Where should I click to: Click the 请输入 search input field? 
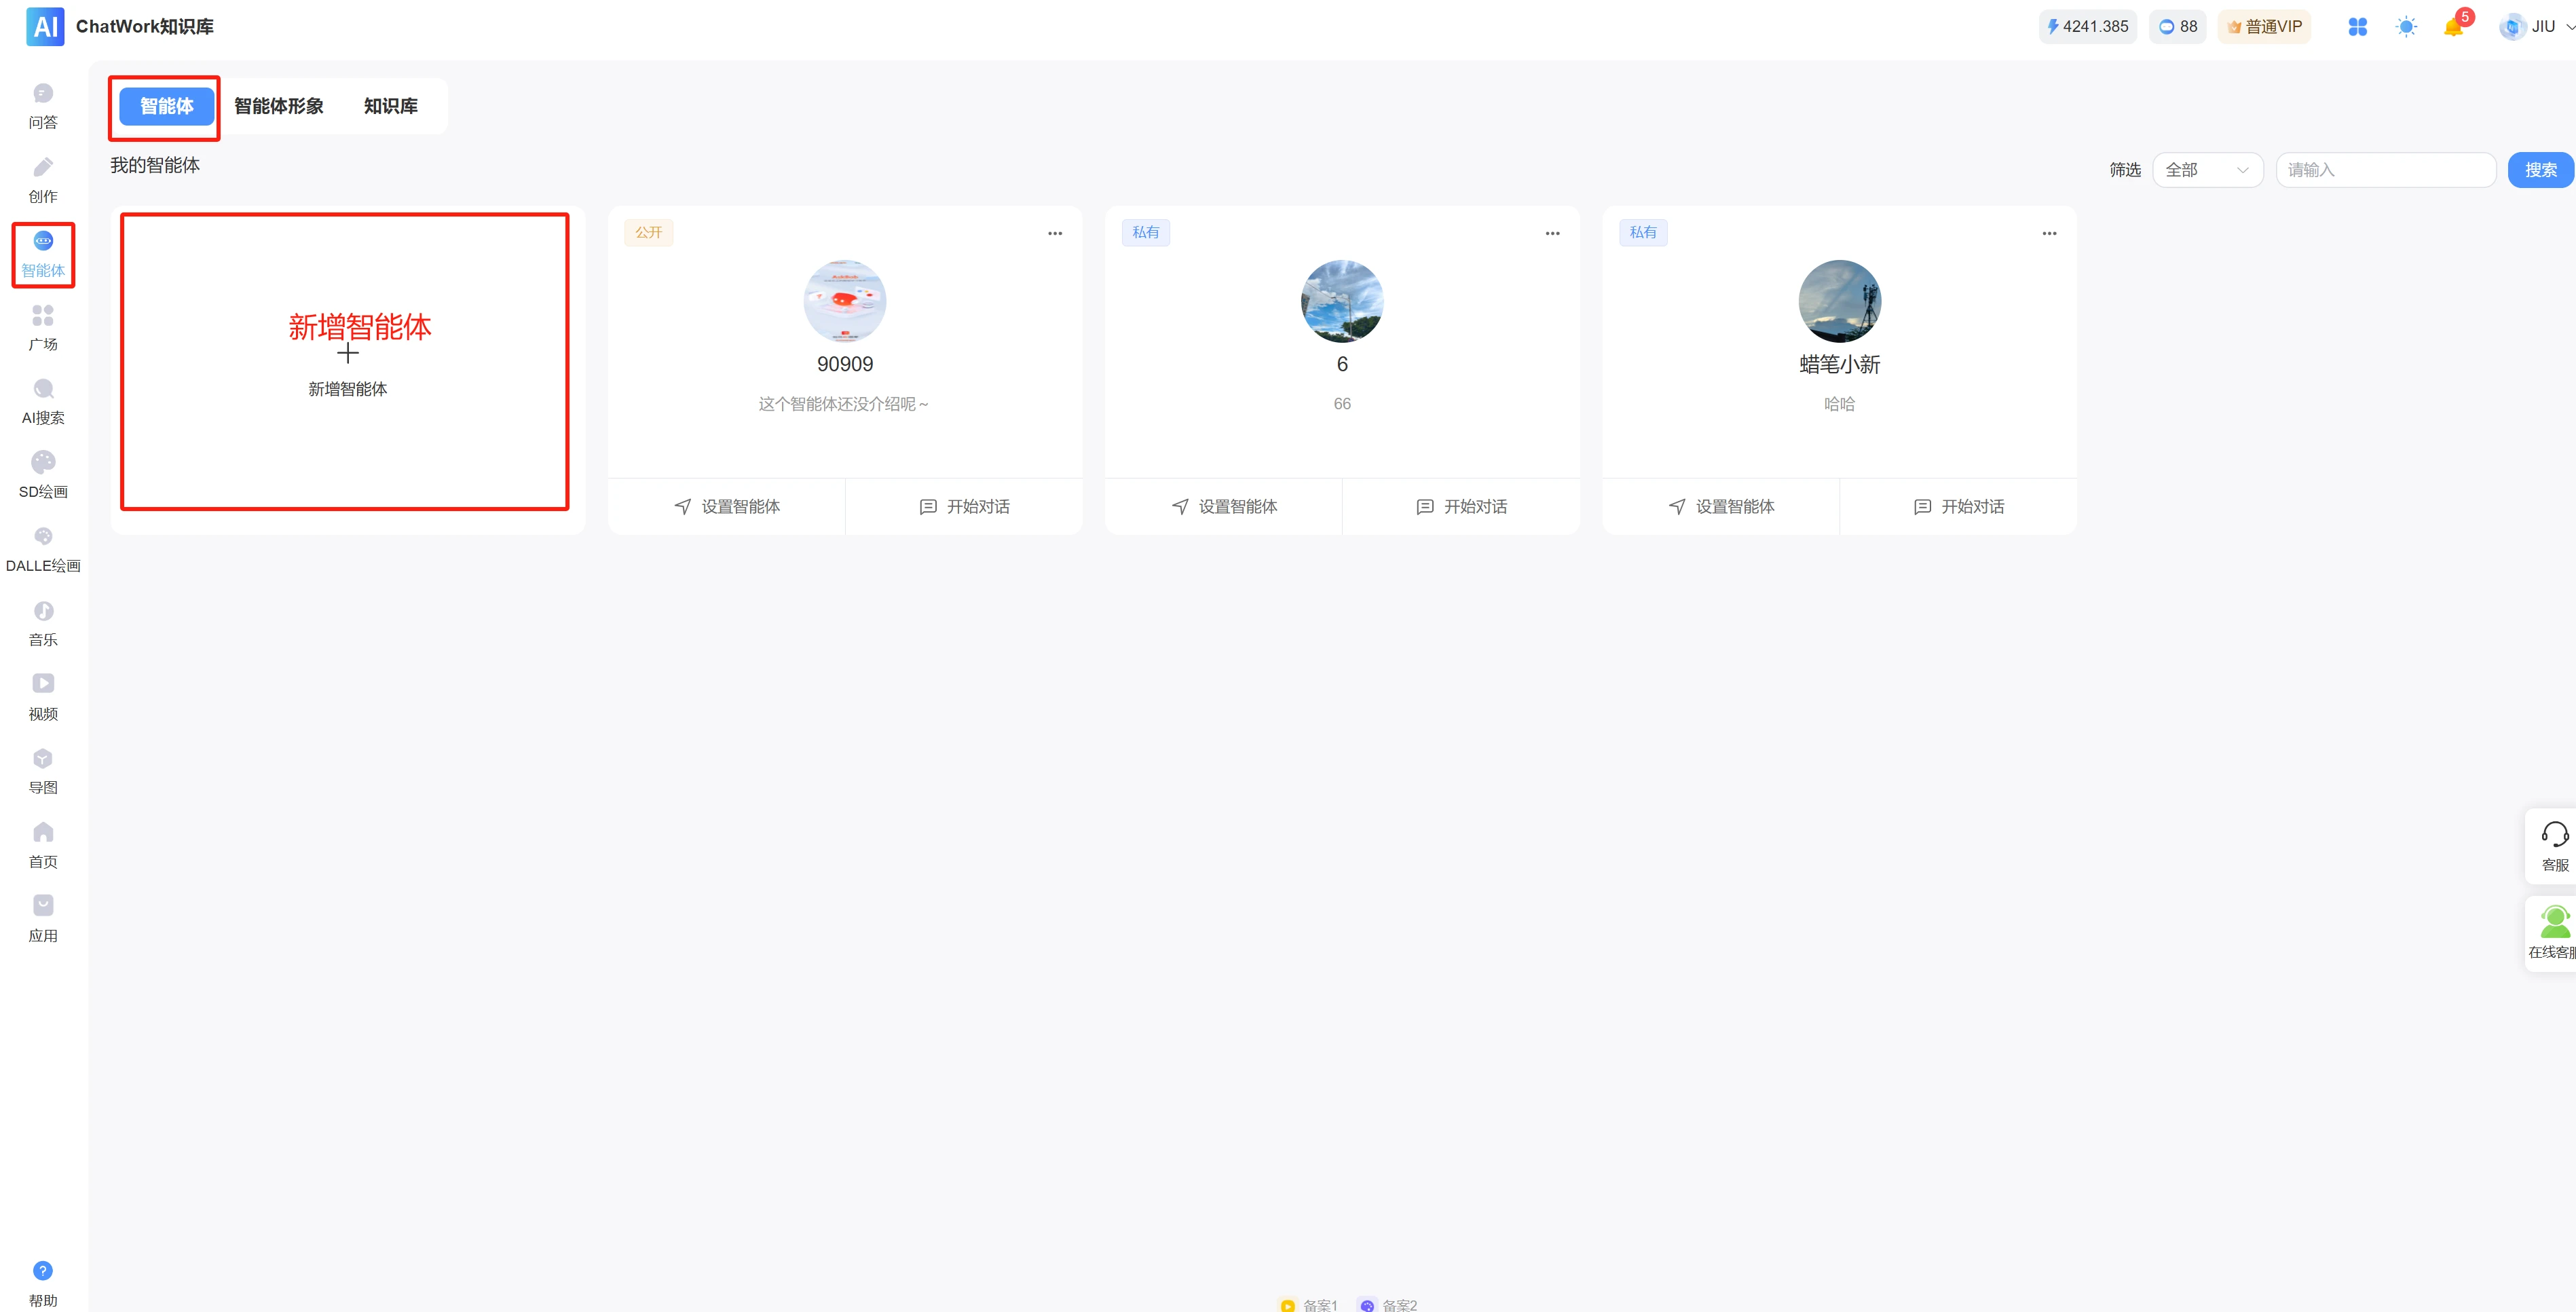(2386, 169)
